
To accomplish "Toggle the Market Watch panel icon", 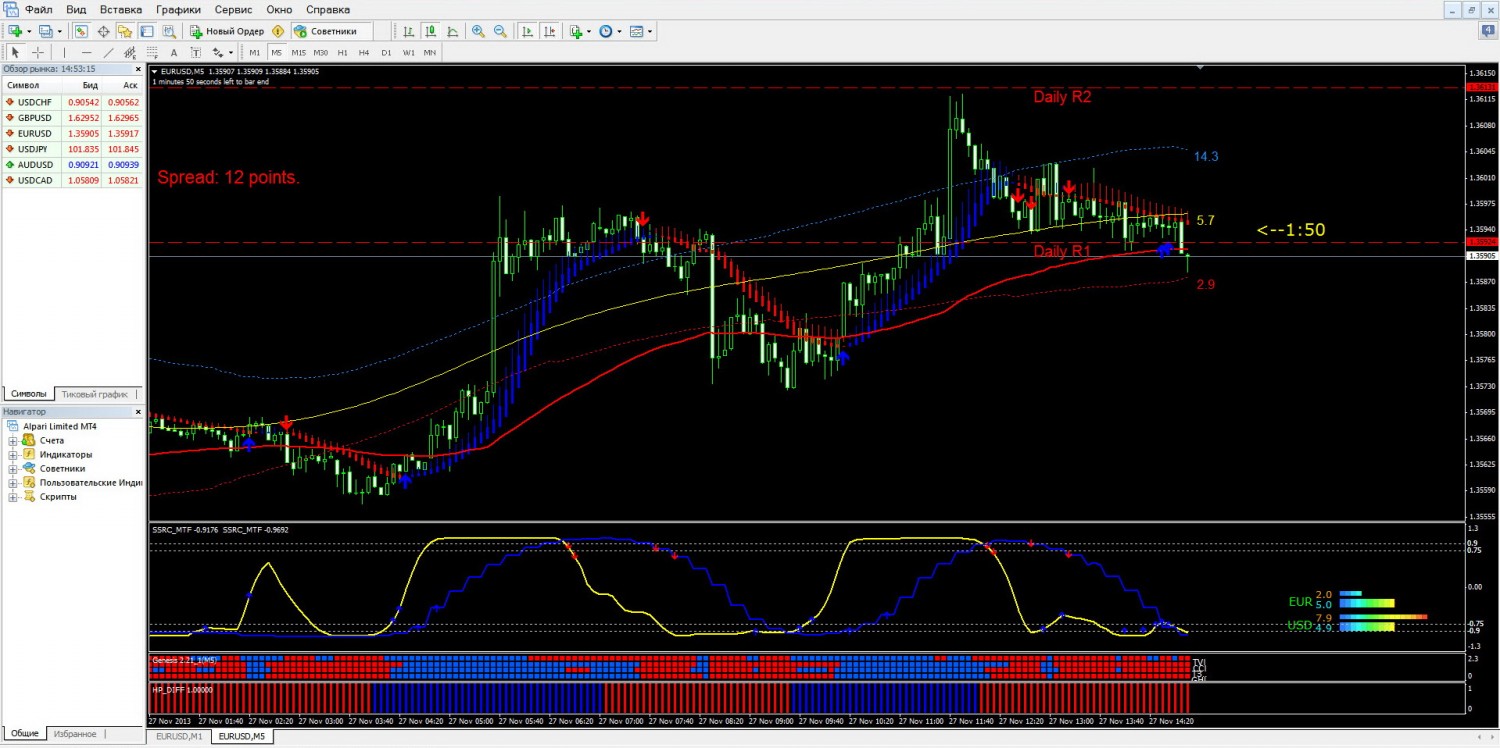I will (x=81, y=31).
